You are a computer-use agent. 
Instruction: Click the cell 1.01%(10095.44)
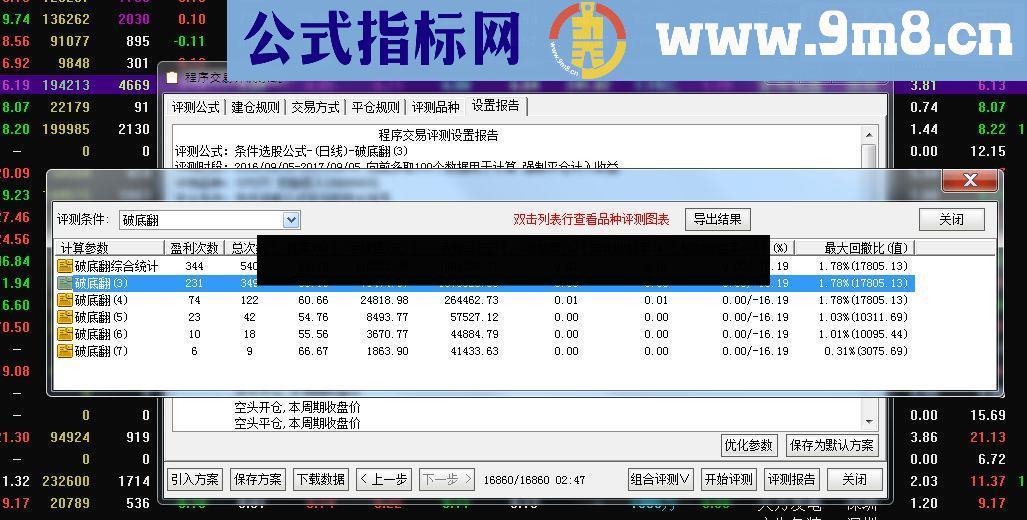coord(863,334)
